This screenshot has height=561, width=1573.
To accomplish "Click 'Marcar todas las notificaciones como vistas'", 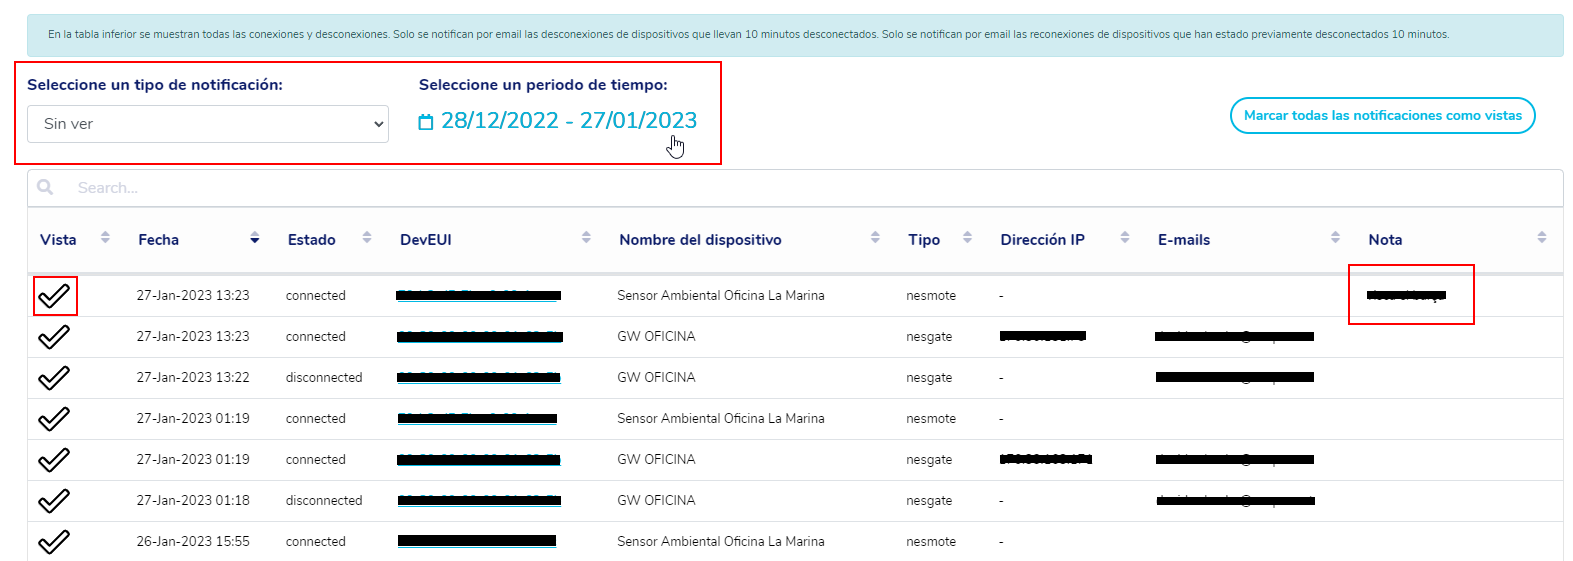I will [1382, 116].
